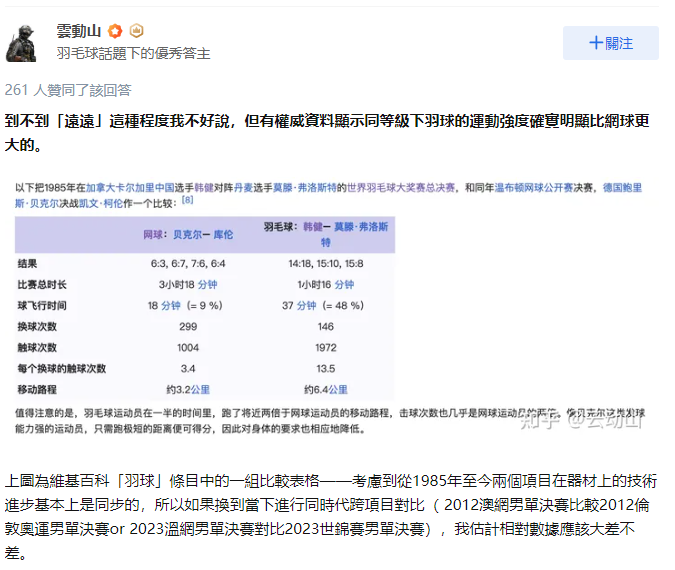This screenshot has width=675, height=570.
Task: Click 分钟 link after 3小时18
Action: pos(205,284)
